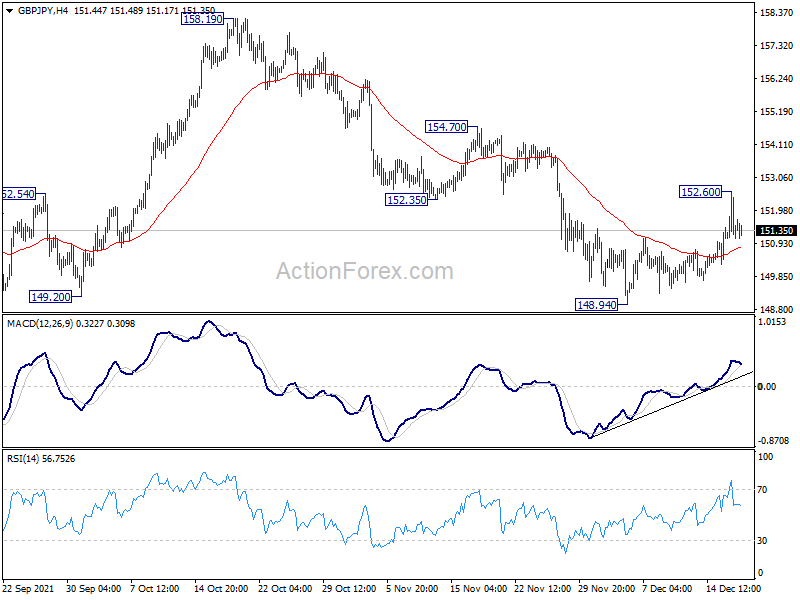
Task: Click the 152.350 price label
Action: pos(406,200)
